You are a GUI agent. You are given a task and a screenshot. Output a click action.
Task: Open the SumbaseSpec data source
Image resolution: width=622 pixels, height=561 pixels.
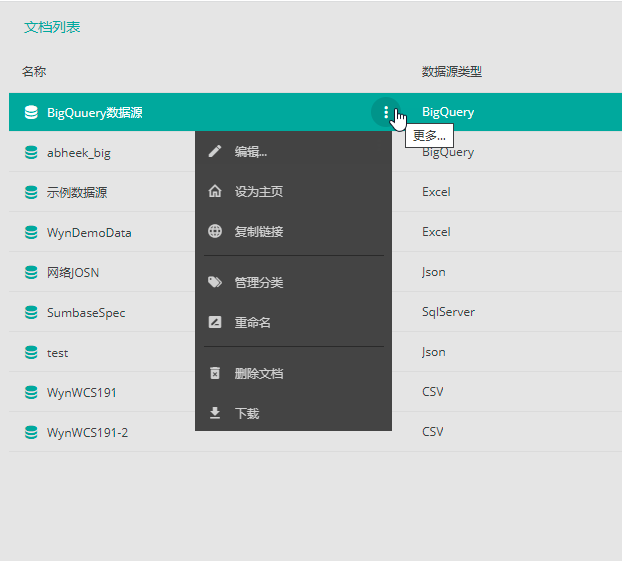(86, 313)
